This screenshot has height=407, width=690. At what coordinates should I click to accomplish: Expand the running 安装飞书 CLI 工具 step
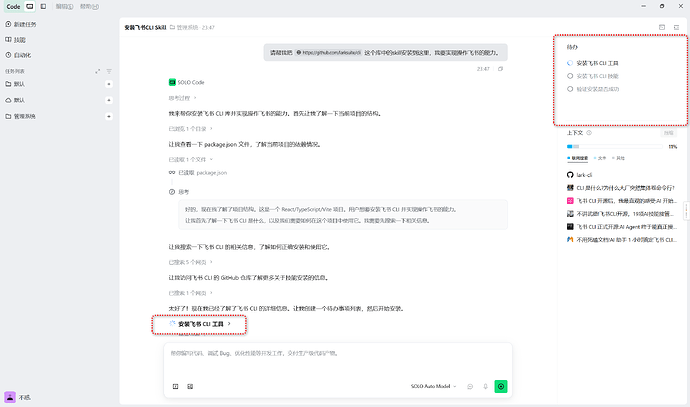pyautogui.click(x=200, y=324)
